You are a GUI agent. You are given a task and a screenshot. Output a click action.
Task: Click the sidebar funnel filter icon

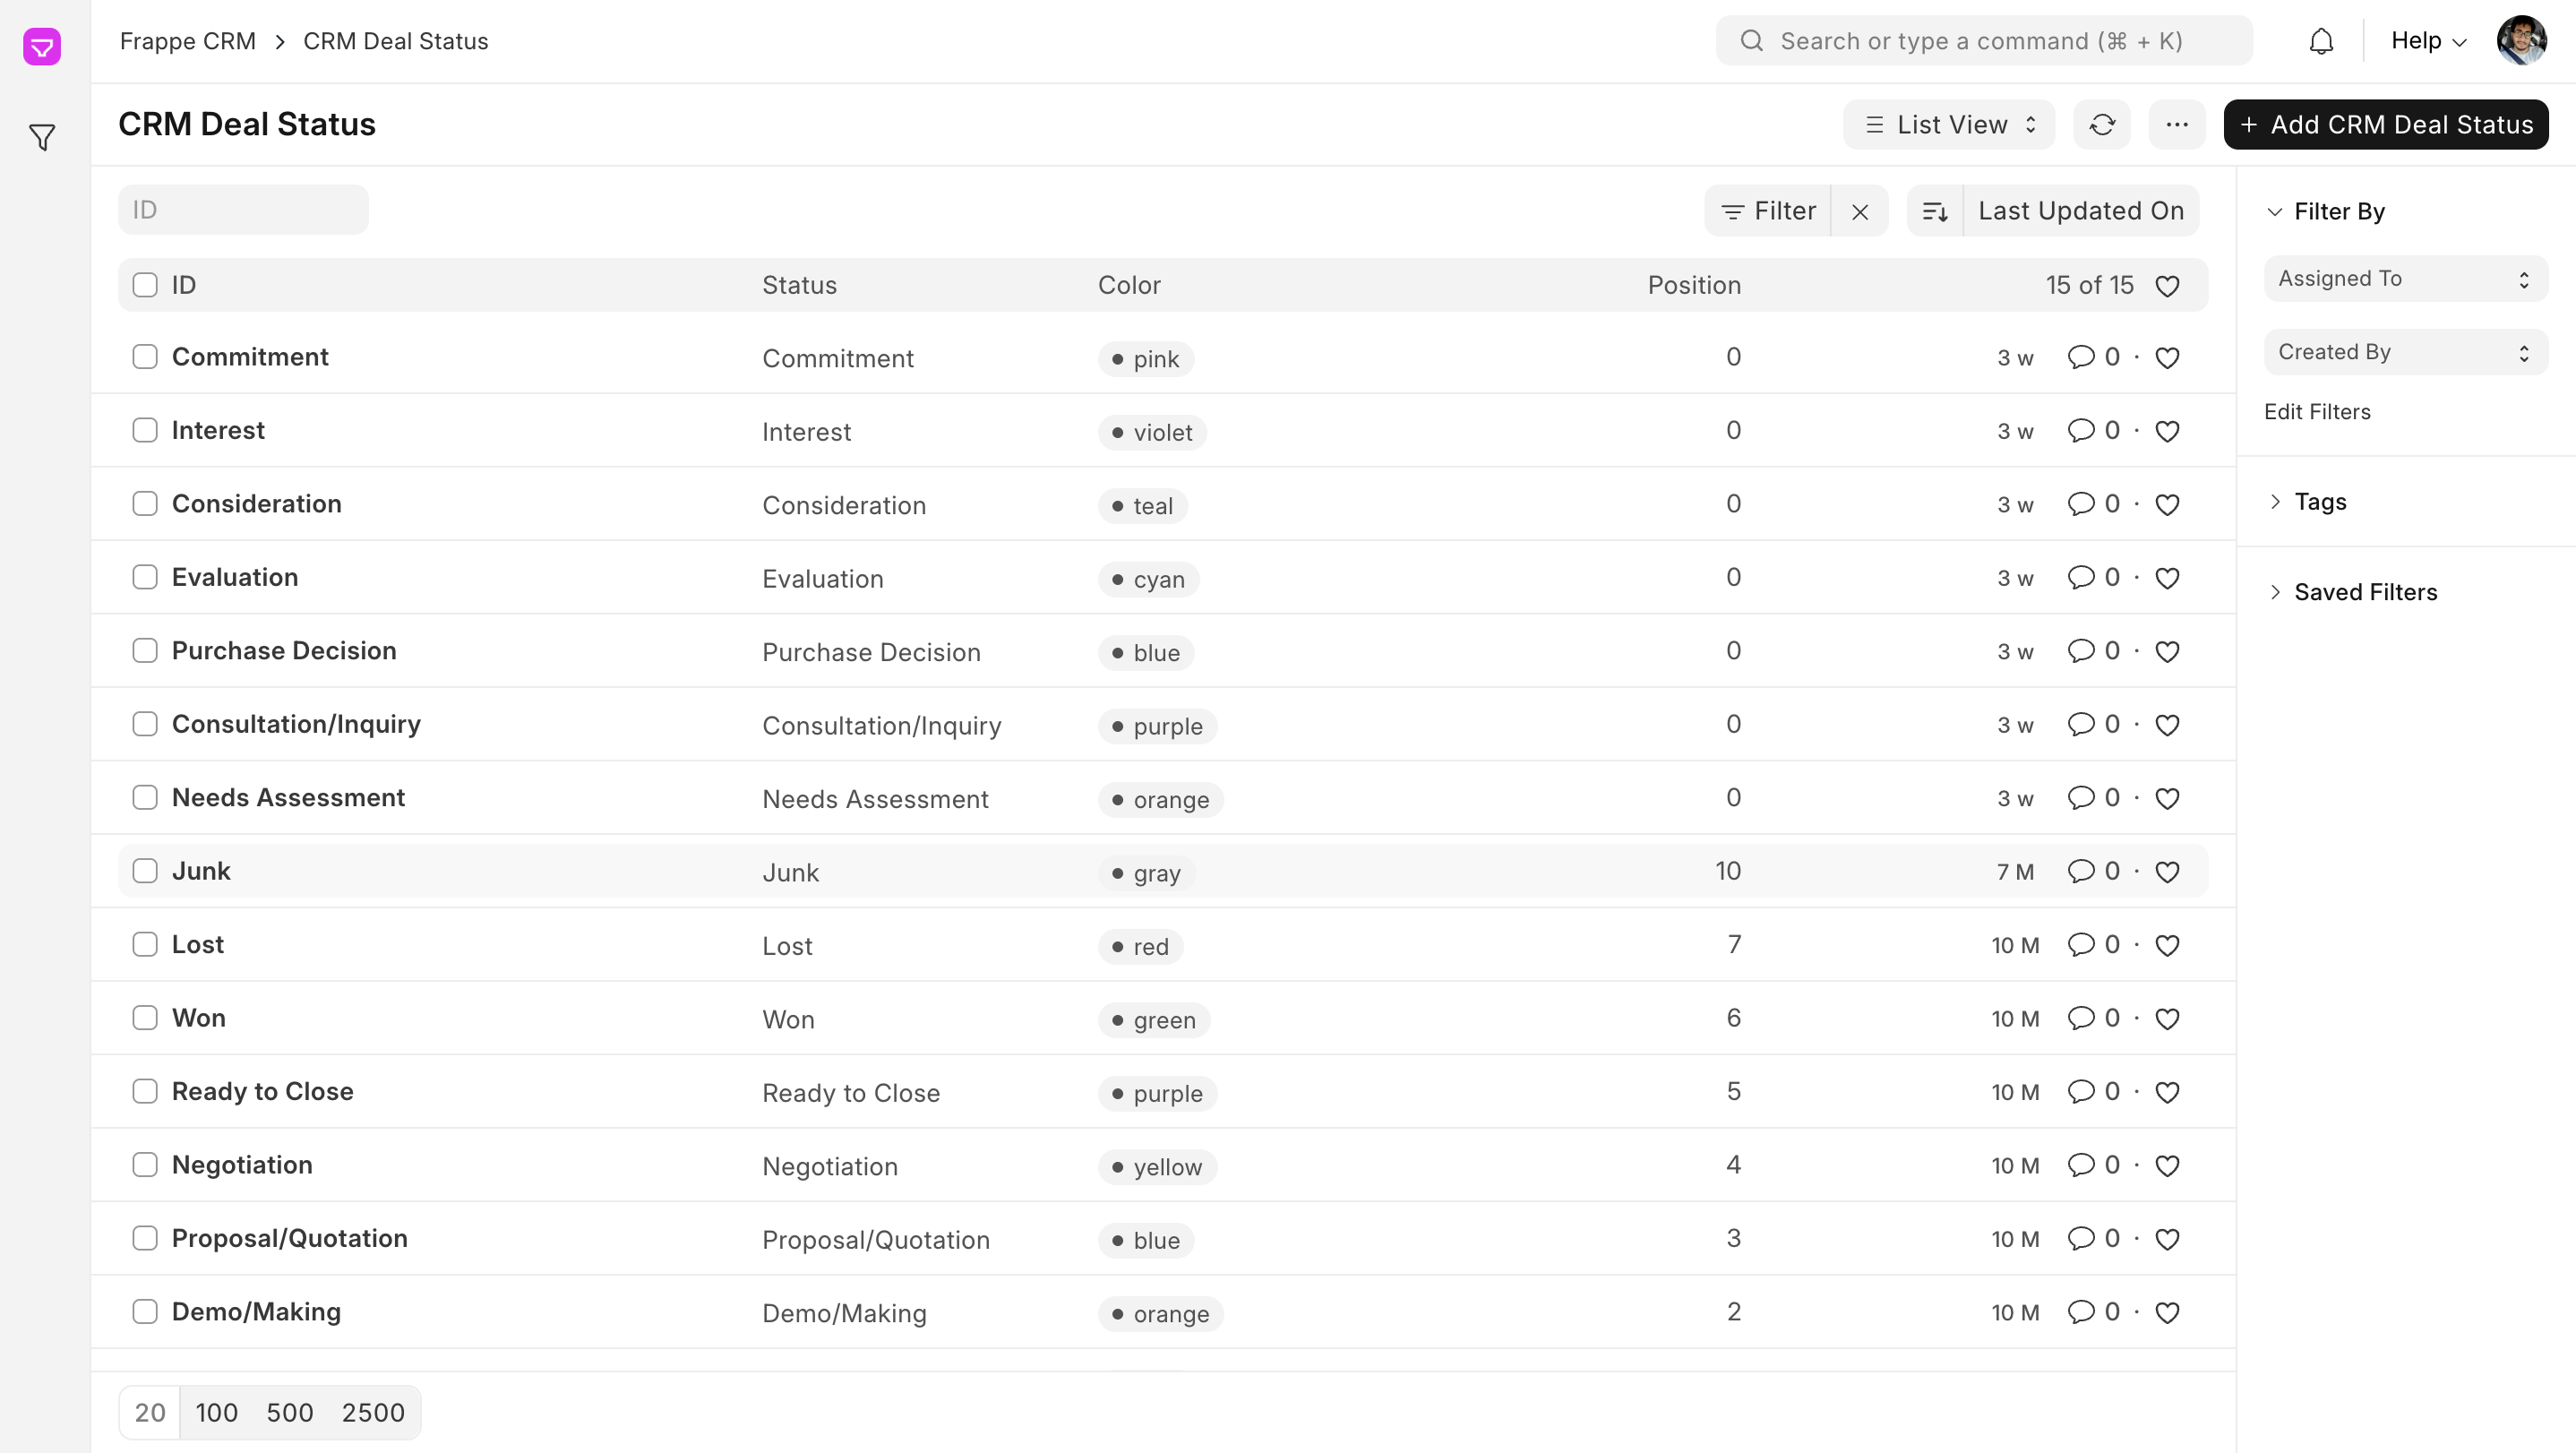42,137
